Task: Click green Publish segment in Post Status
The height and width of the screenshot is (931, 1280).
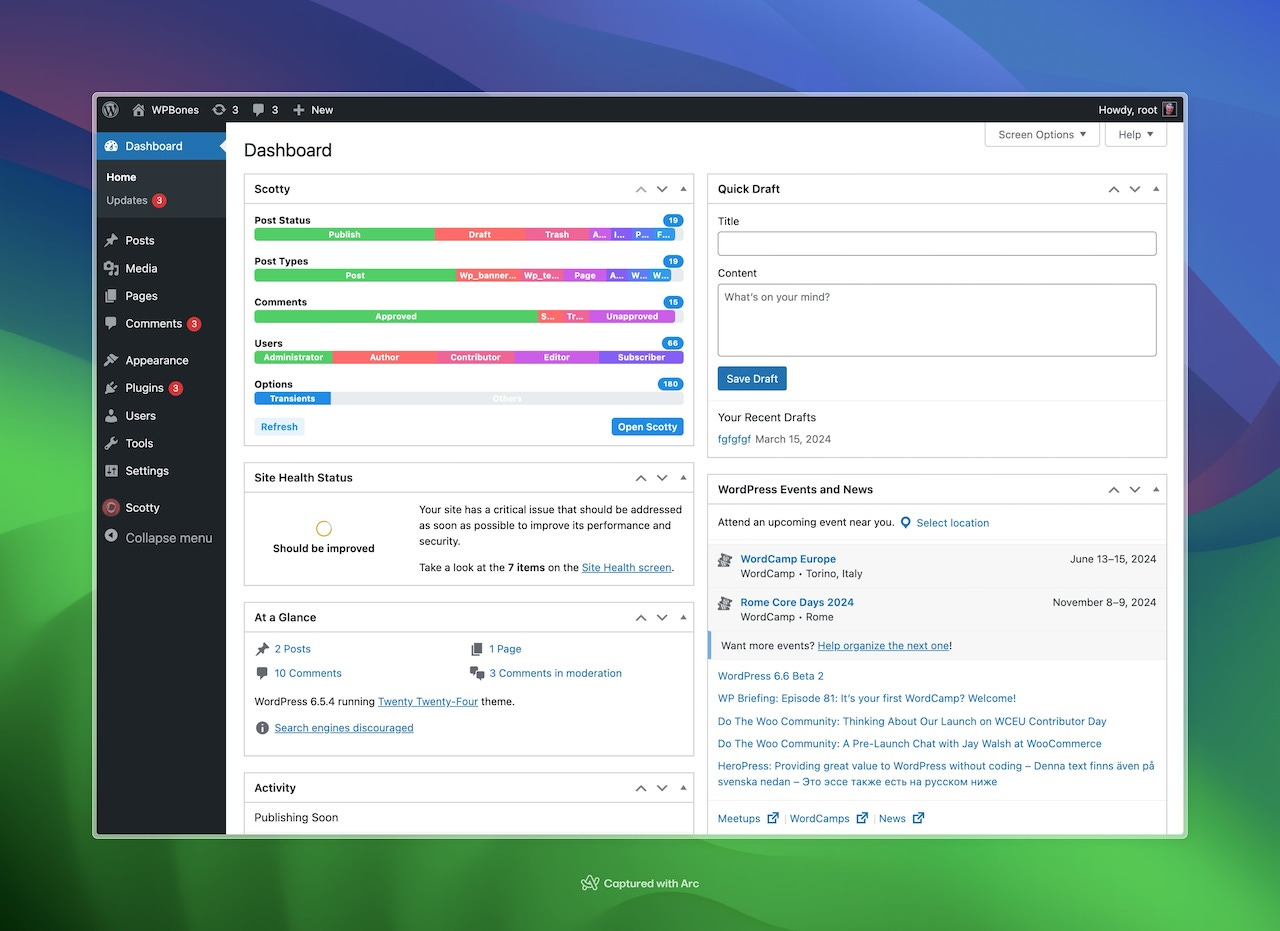Action: 344,235
